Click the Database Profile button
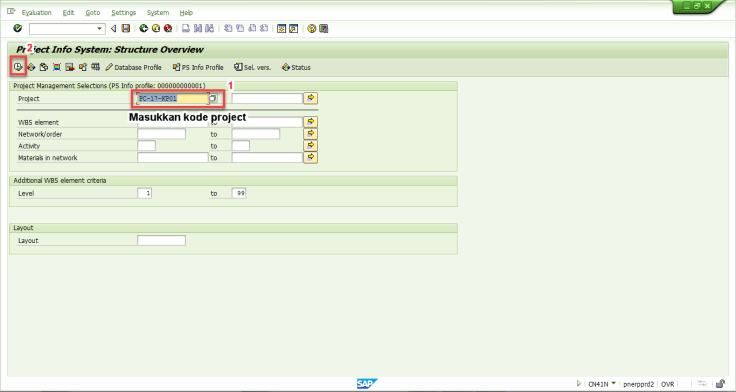The image size is (736, 392). coord(133,67)
